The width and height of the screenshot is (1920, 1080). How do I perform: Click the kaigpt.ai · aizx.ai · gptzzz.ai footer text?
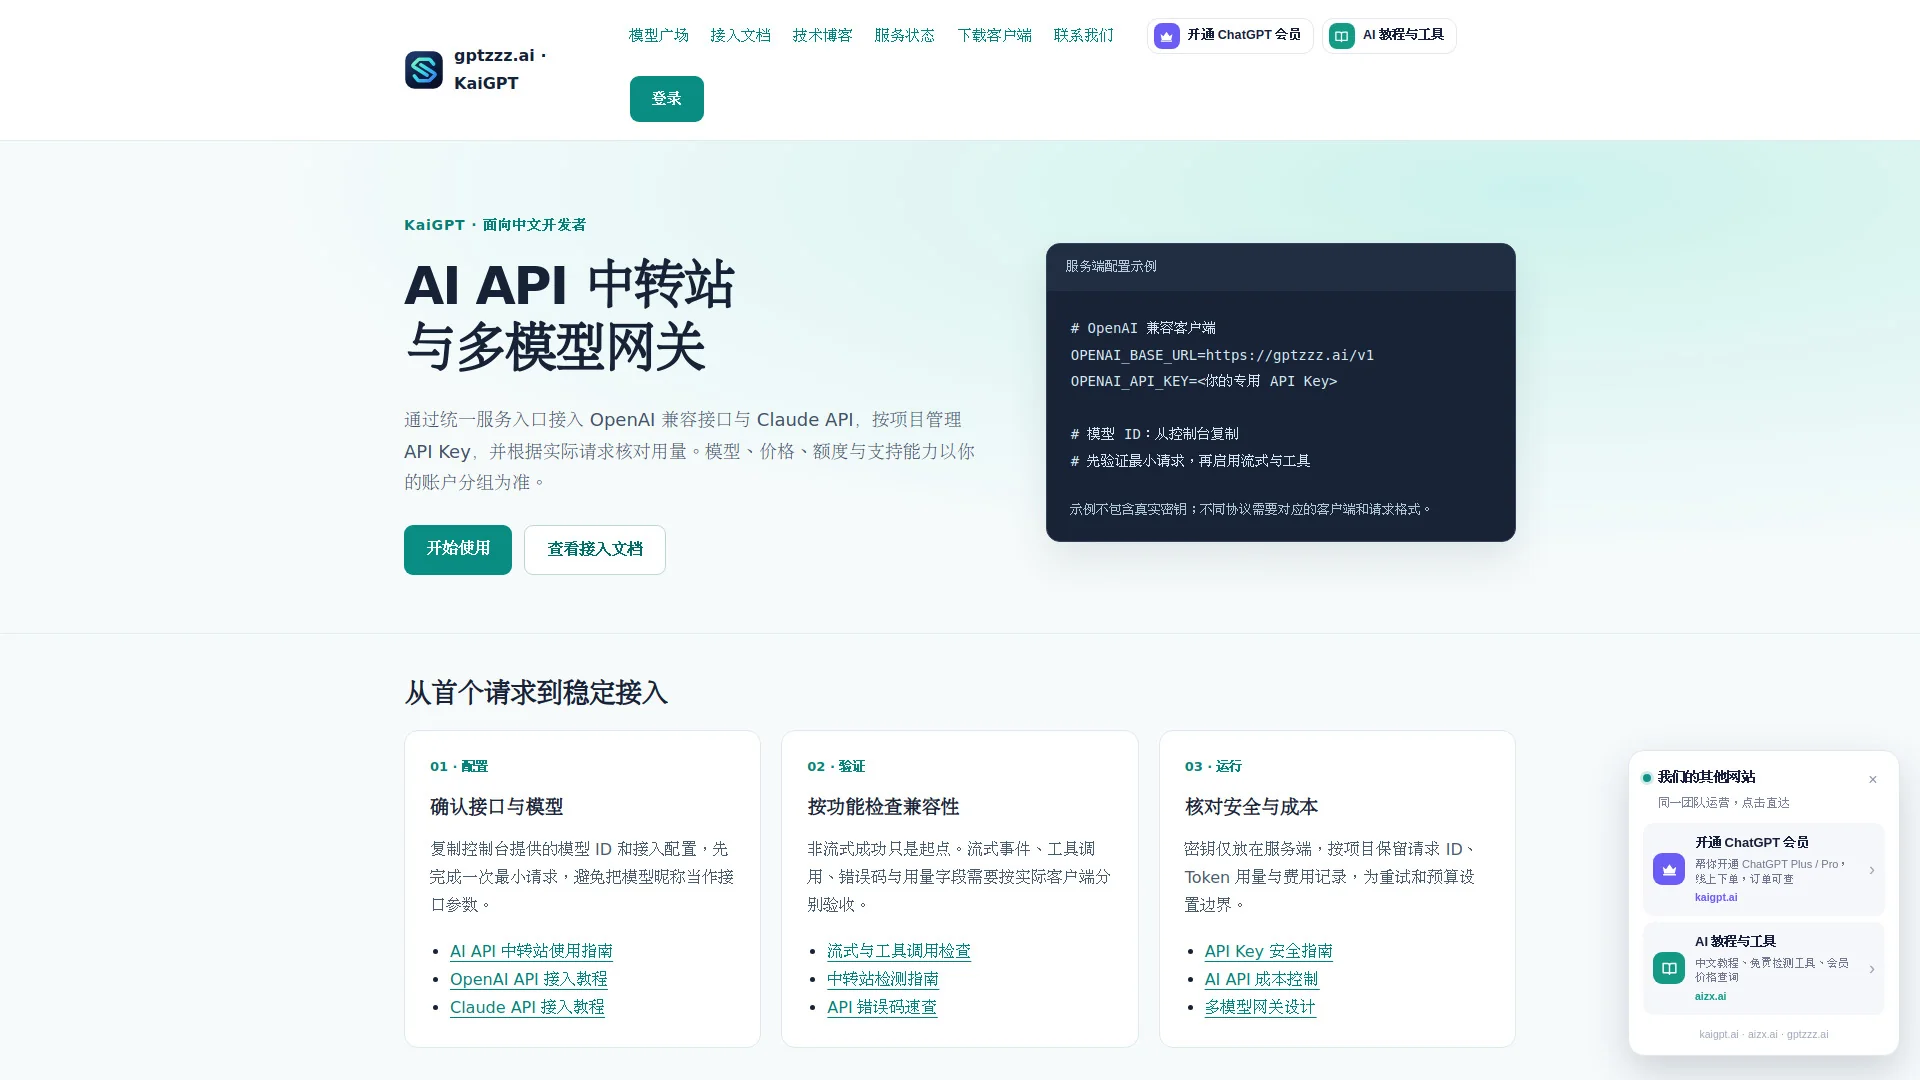pos(1764,1034)
